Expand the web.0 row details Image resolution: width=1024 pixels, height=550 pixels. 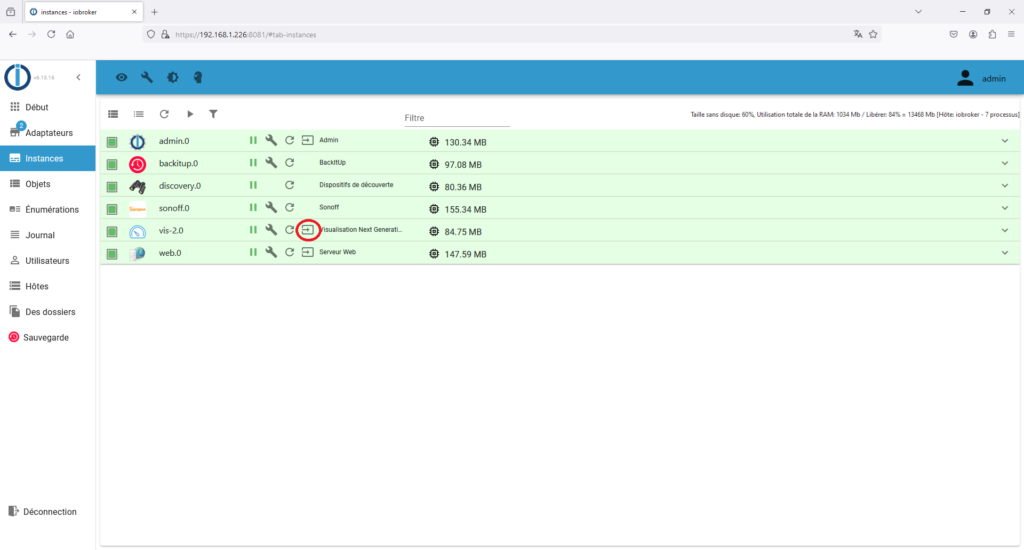click(1005, 253)
